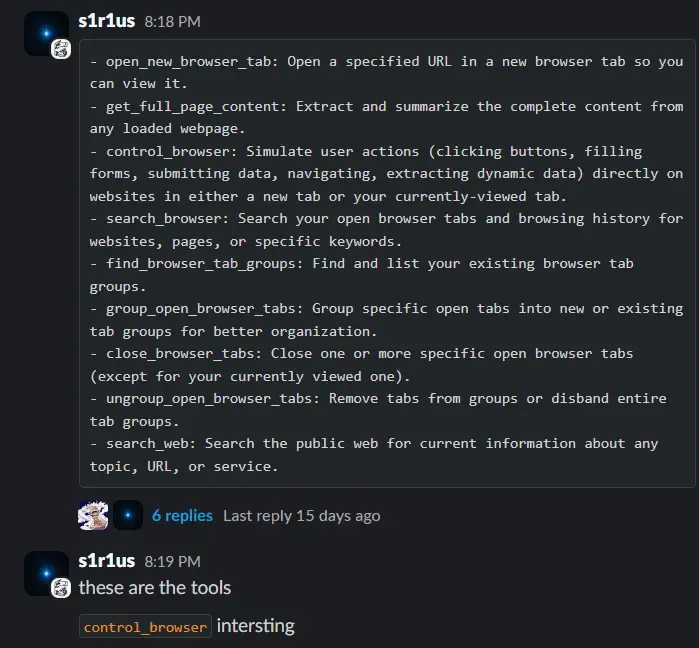Click the 8:18 PM timestamp
This screenshot has height=648, width=699.
(172, 21)
